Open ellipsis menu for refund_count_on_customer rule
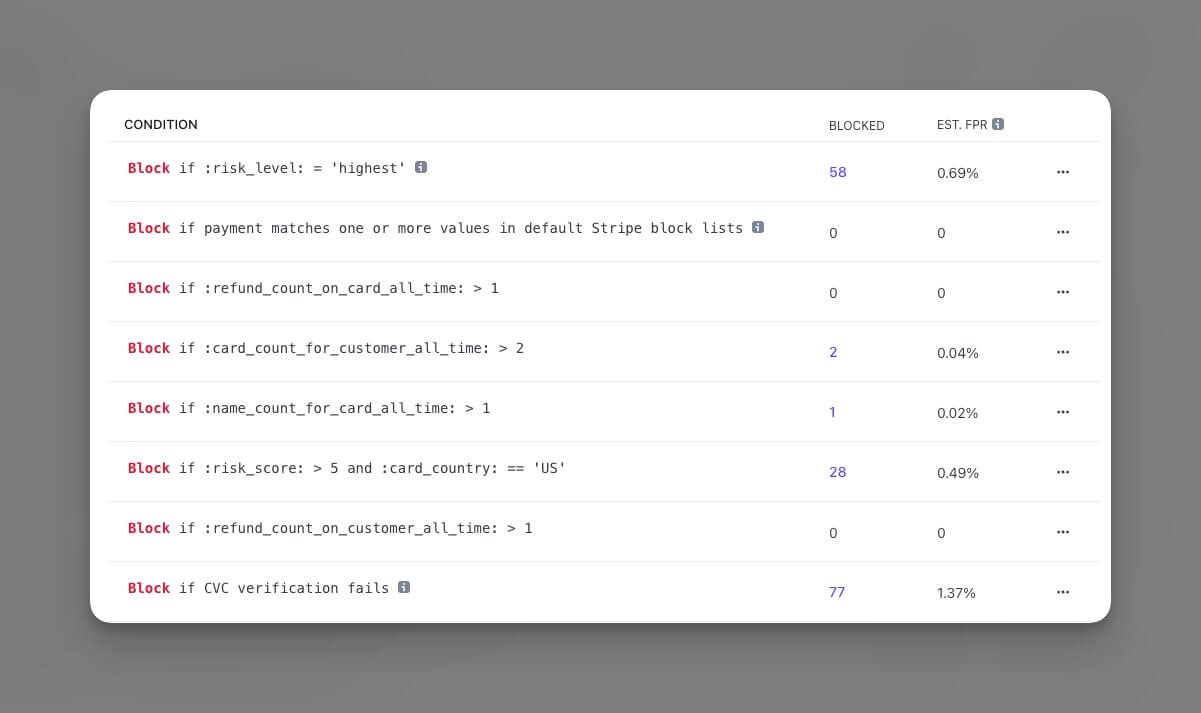The height and width of the screenshot is (713, 1201). pos(1062,532)
